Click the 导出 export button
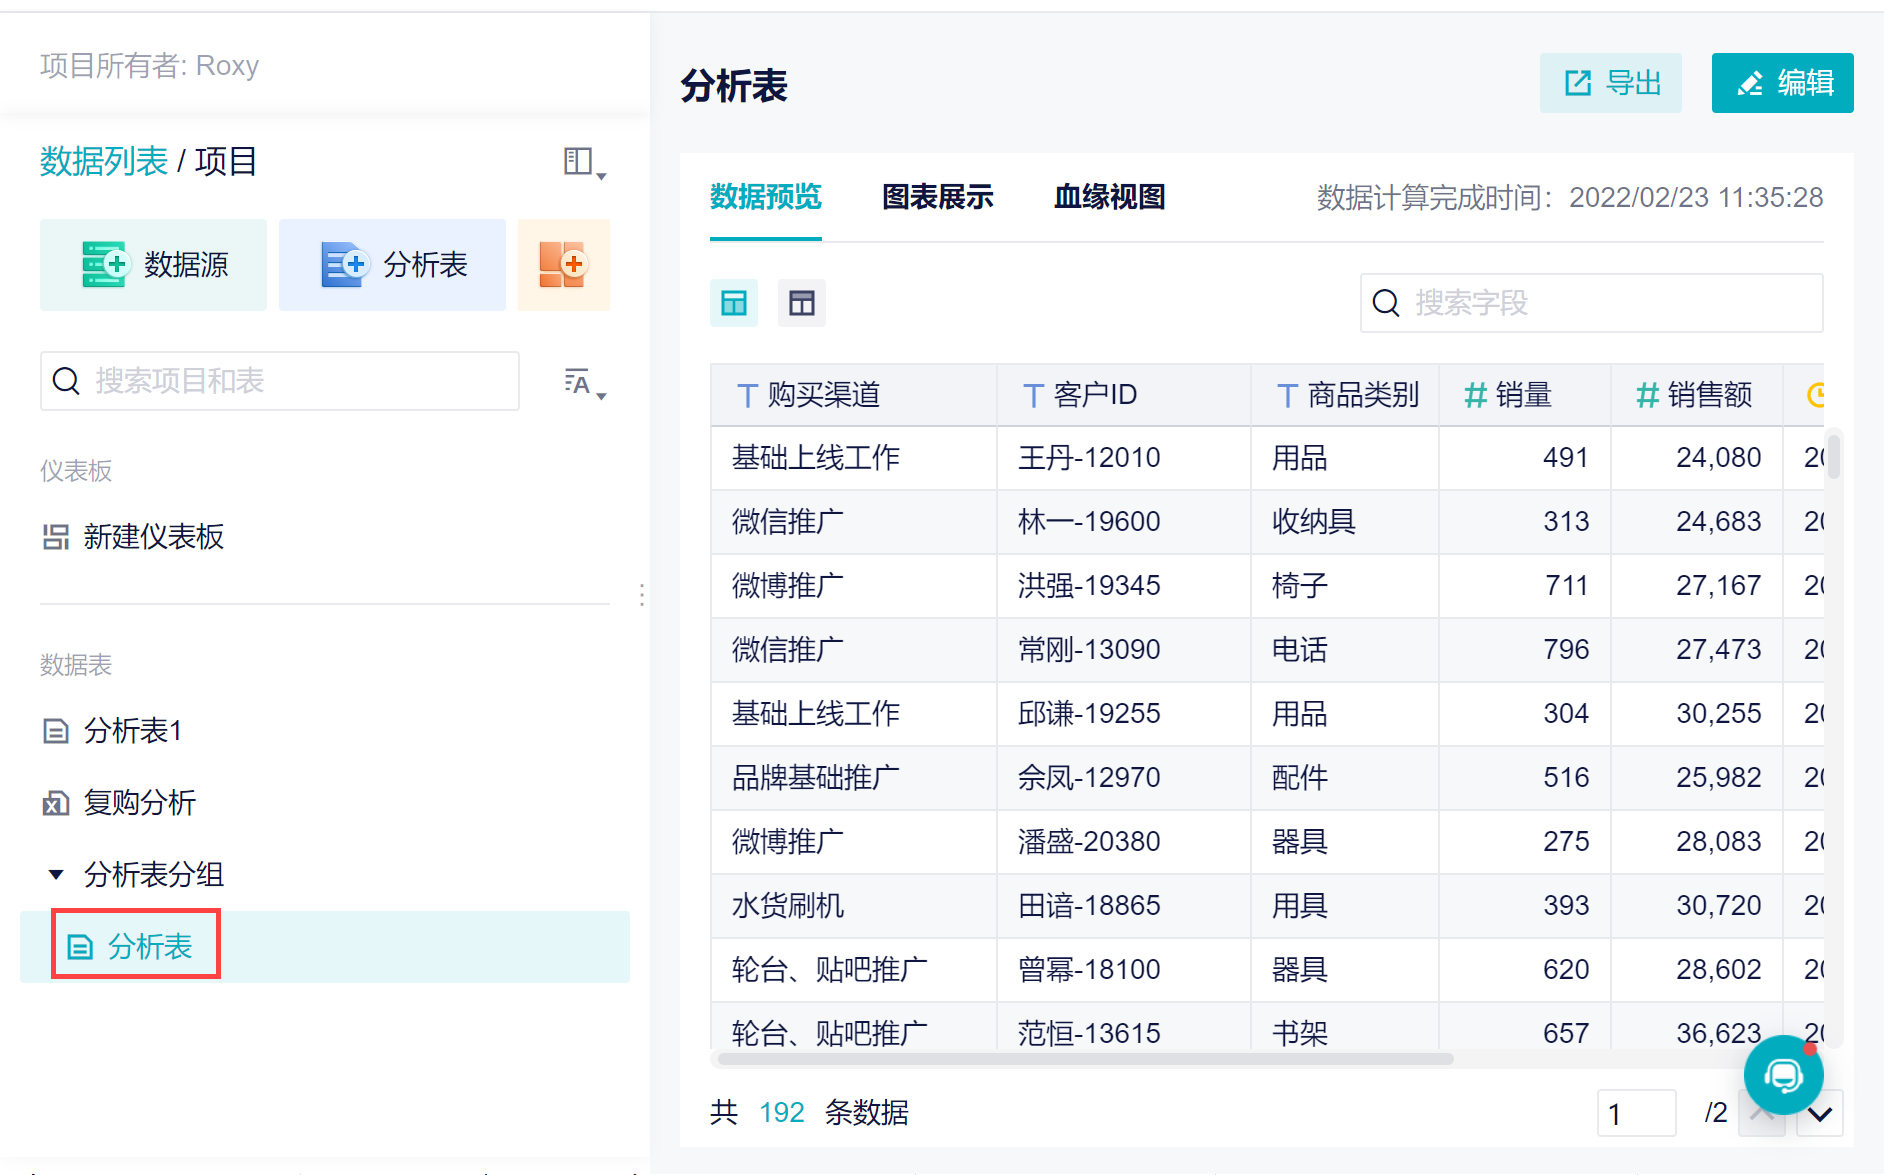The width and height of the screenshot is (1884, 1175). (x=1610, y=83)
